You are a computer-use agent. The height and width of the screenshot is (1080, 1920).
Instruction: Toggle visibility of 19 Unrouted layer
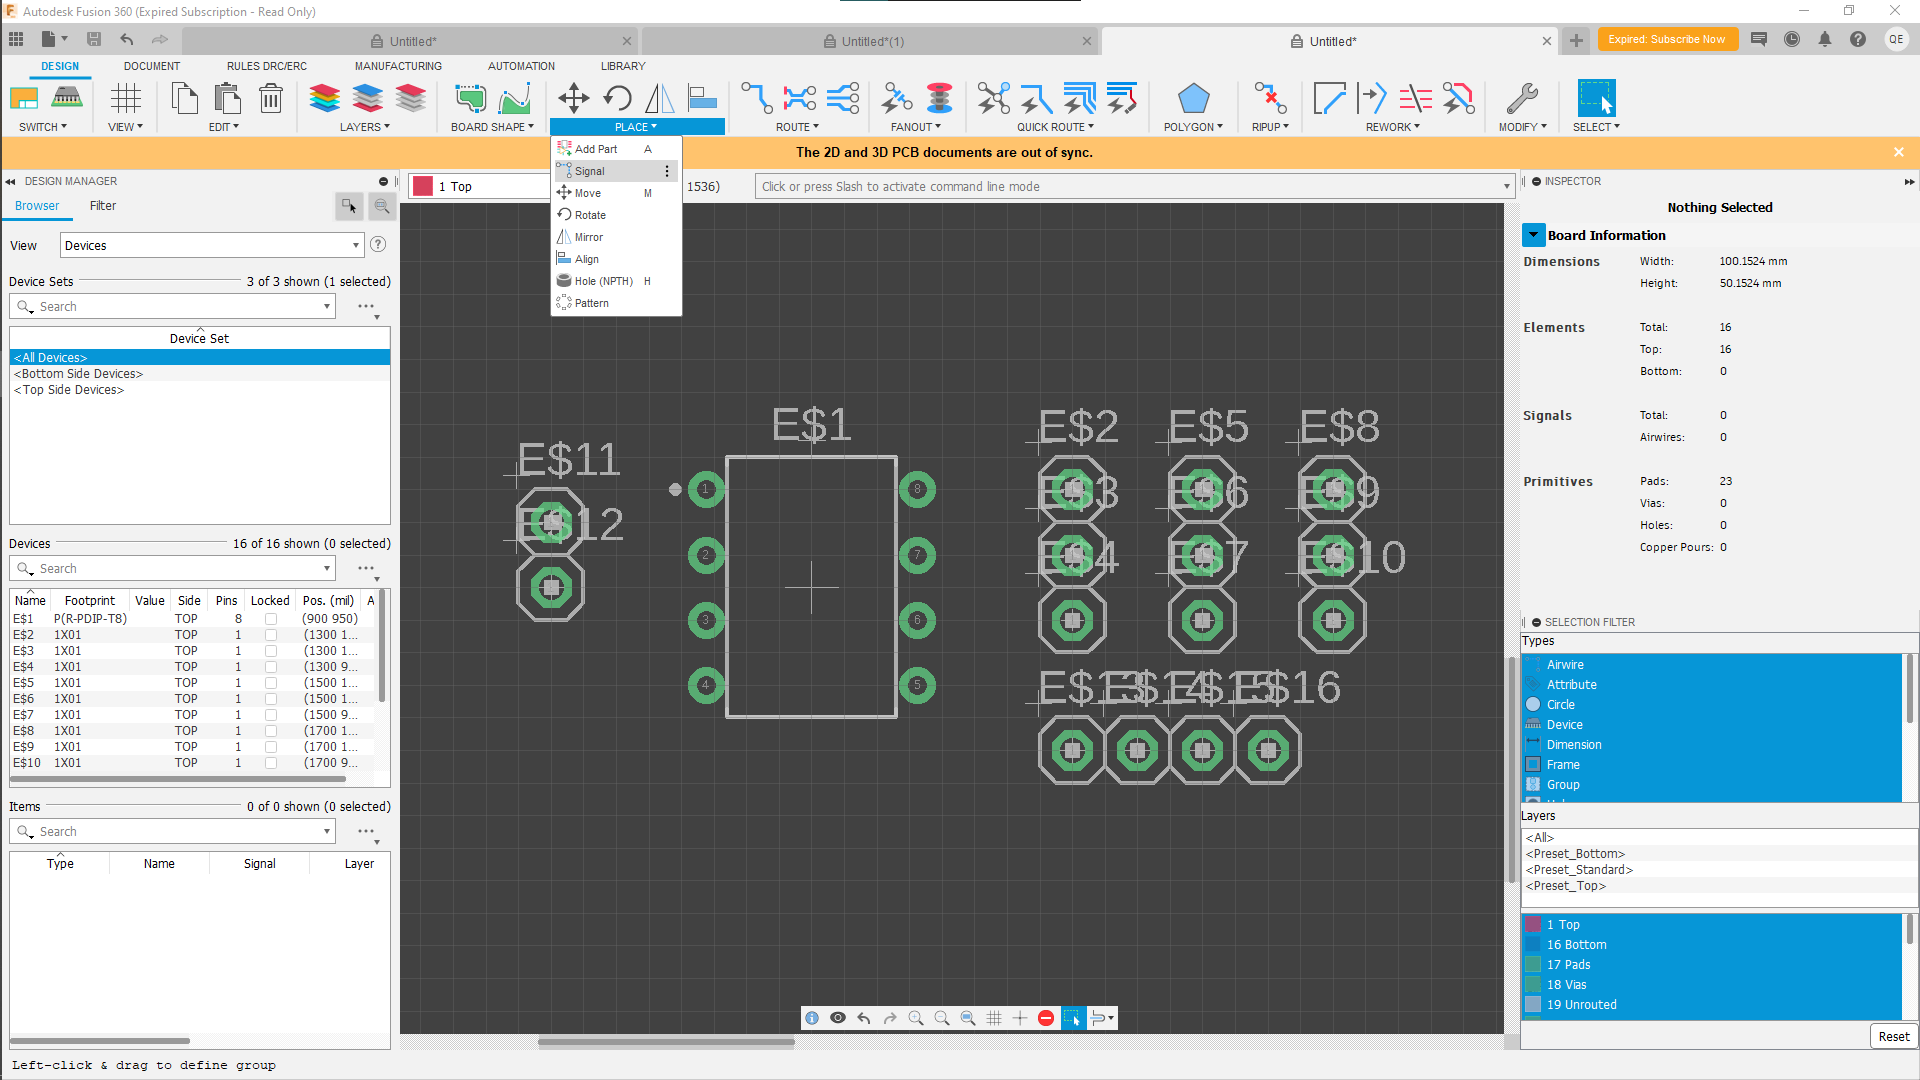1534,1005
